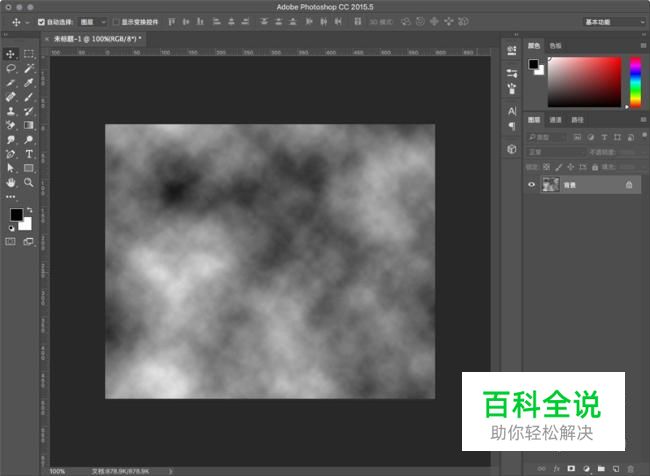Click the Background layer lock icon
Viewport: 650px width, 476px height.
pyautogui.click(x=628, y=185)
